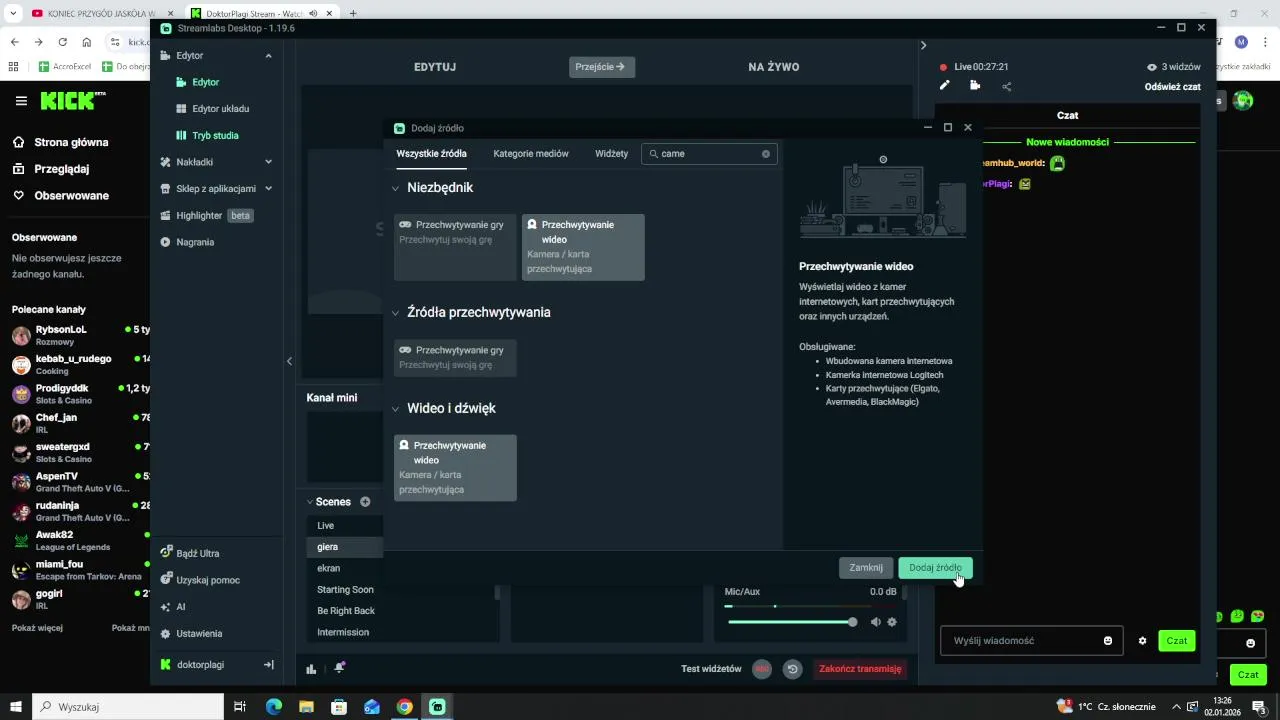Select Przechwytywanie wideo in Niezbędnik
Image resolution: width=1280 pixels, height=720 pixels.
583,247
